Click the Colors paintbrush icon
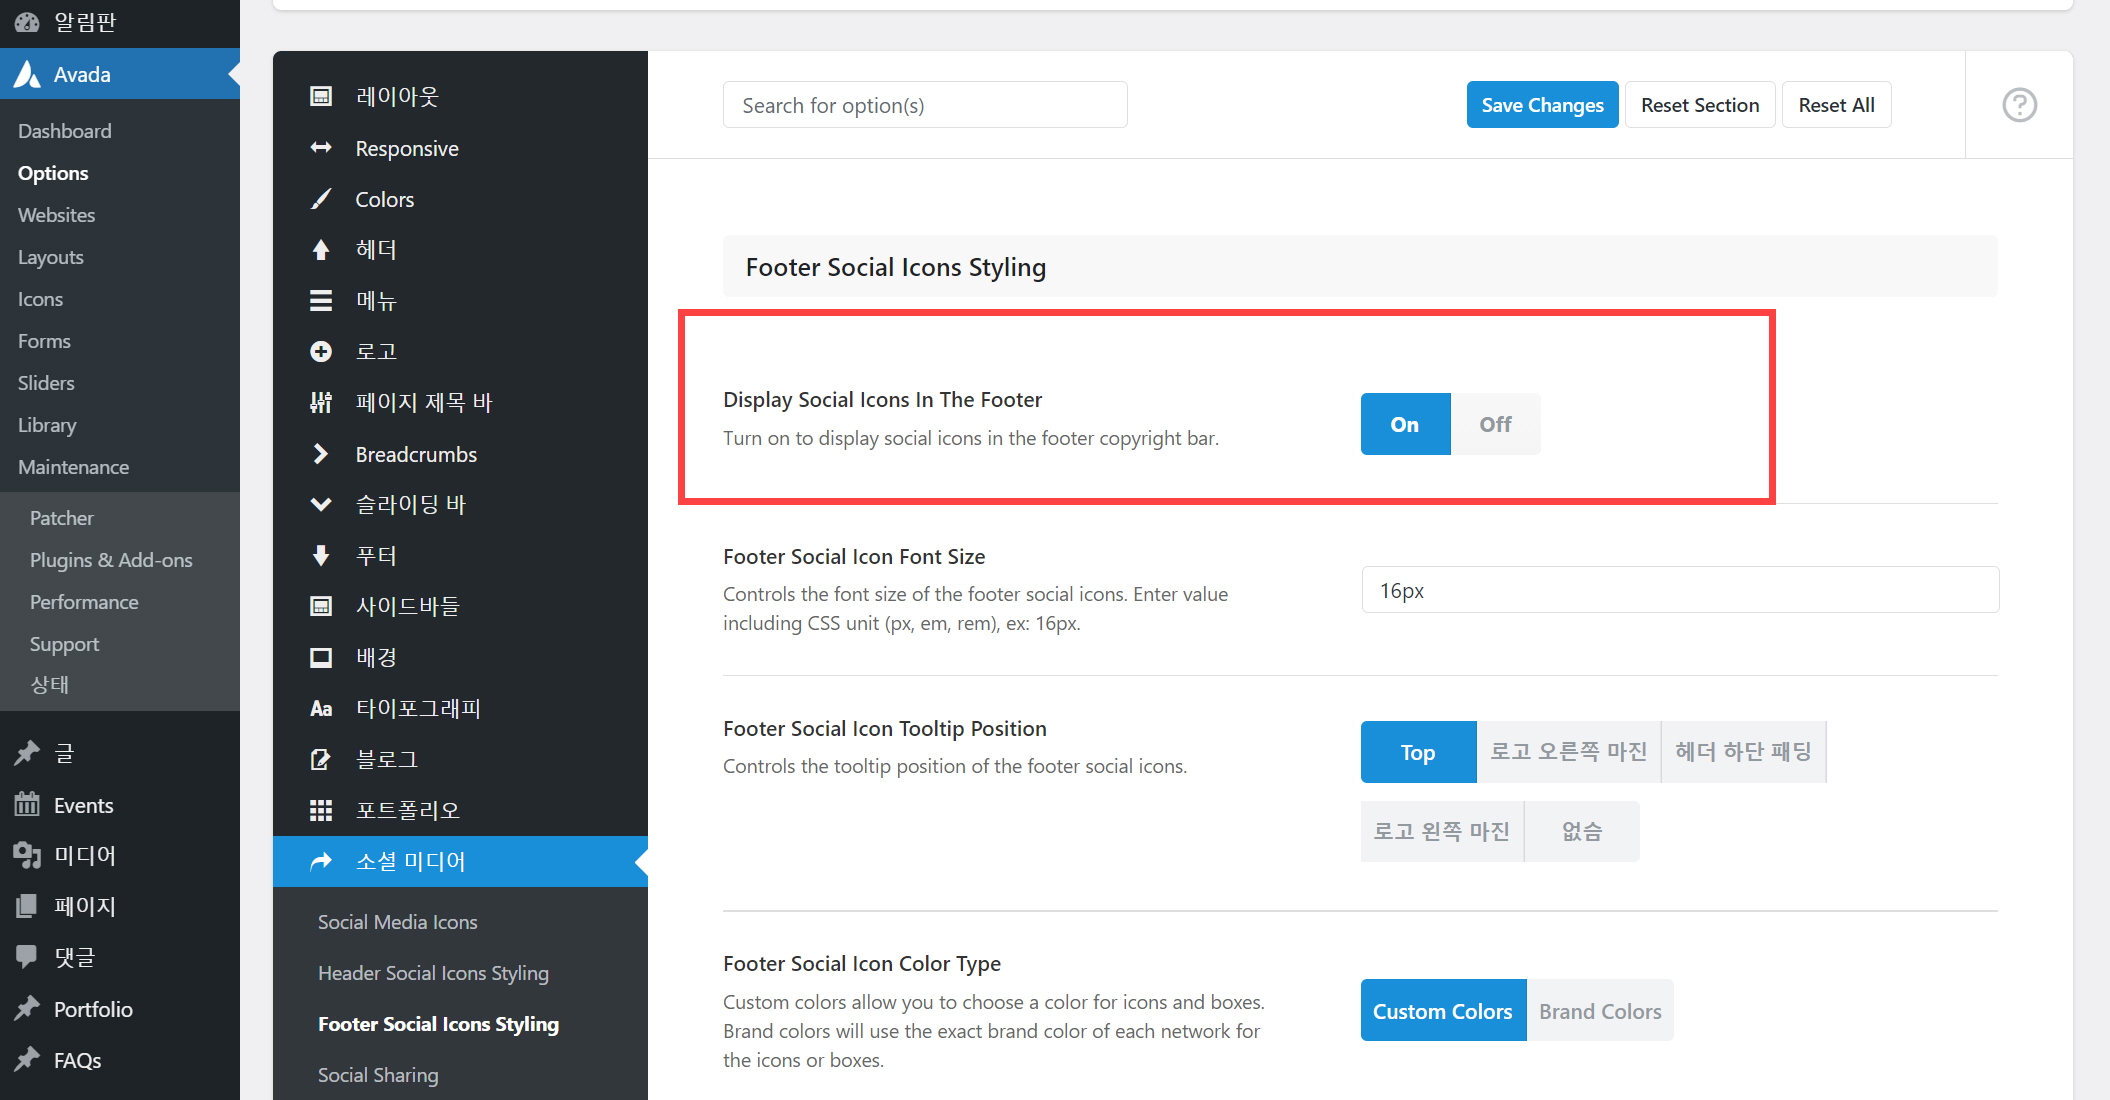This screenshot has width=2110, height=1100. pyautogui.click(x=321, y=199)
